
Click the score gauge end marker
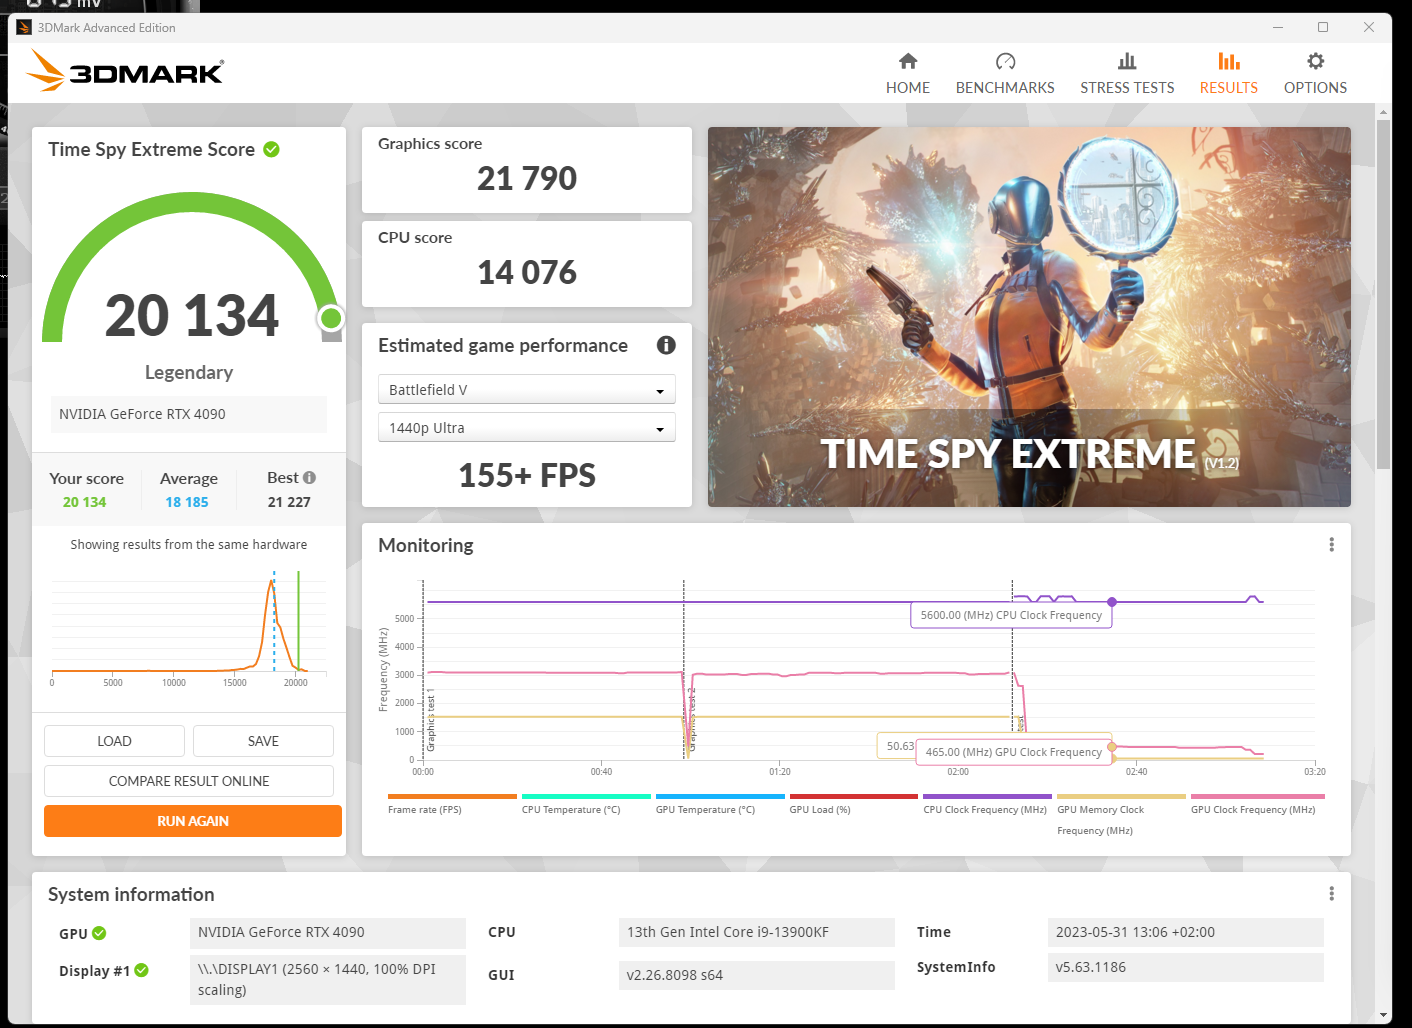[x=331, y=318]
